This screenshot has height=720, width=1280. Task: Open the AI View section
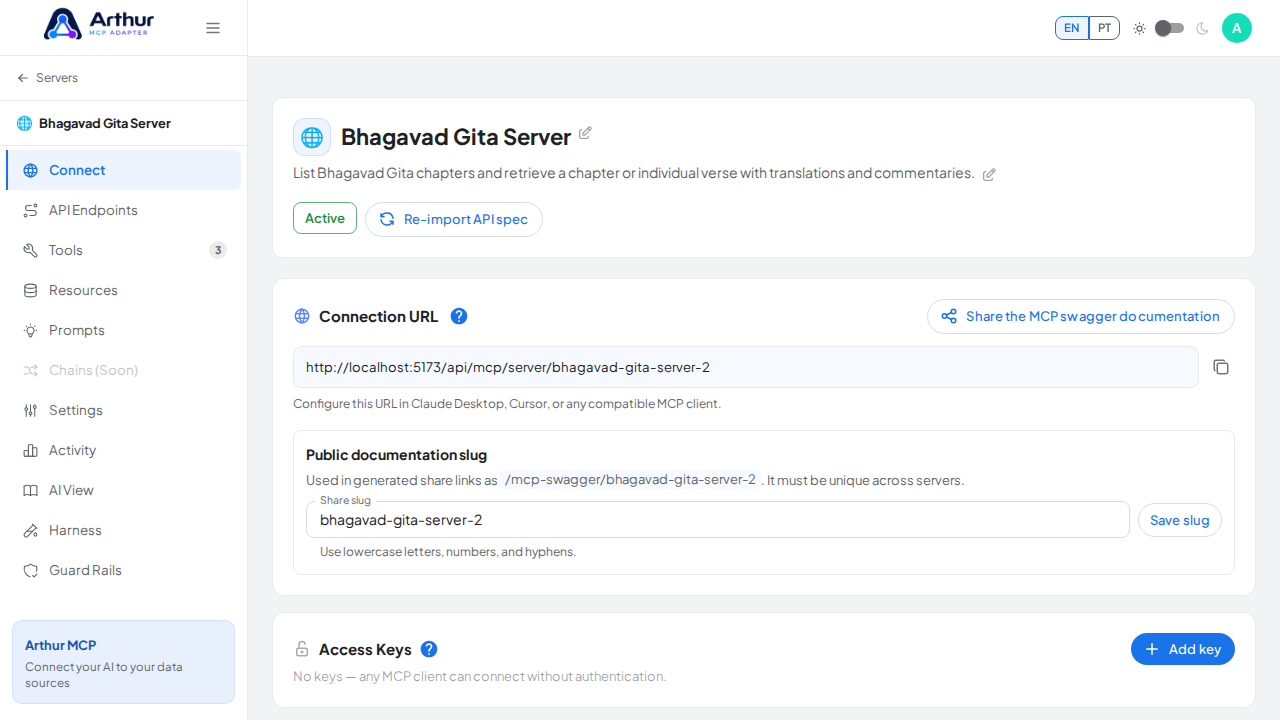pyautogui.click(x=124, y=490)
